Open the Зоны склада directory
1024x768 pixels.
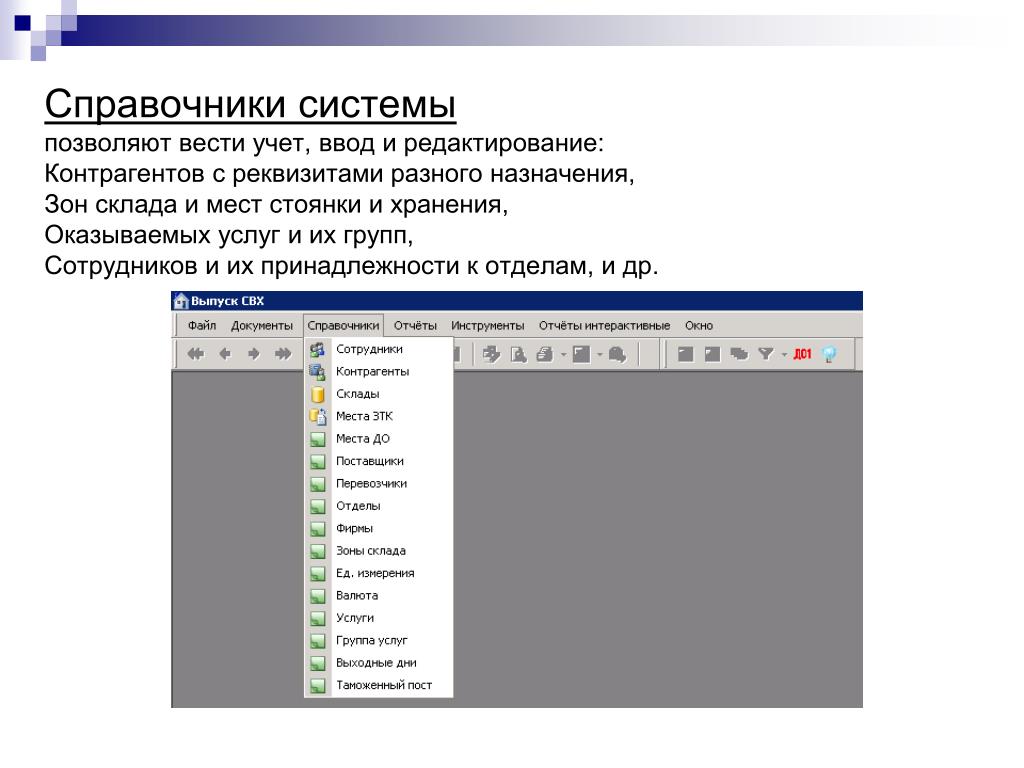click(x=379, y=551)
